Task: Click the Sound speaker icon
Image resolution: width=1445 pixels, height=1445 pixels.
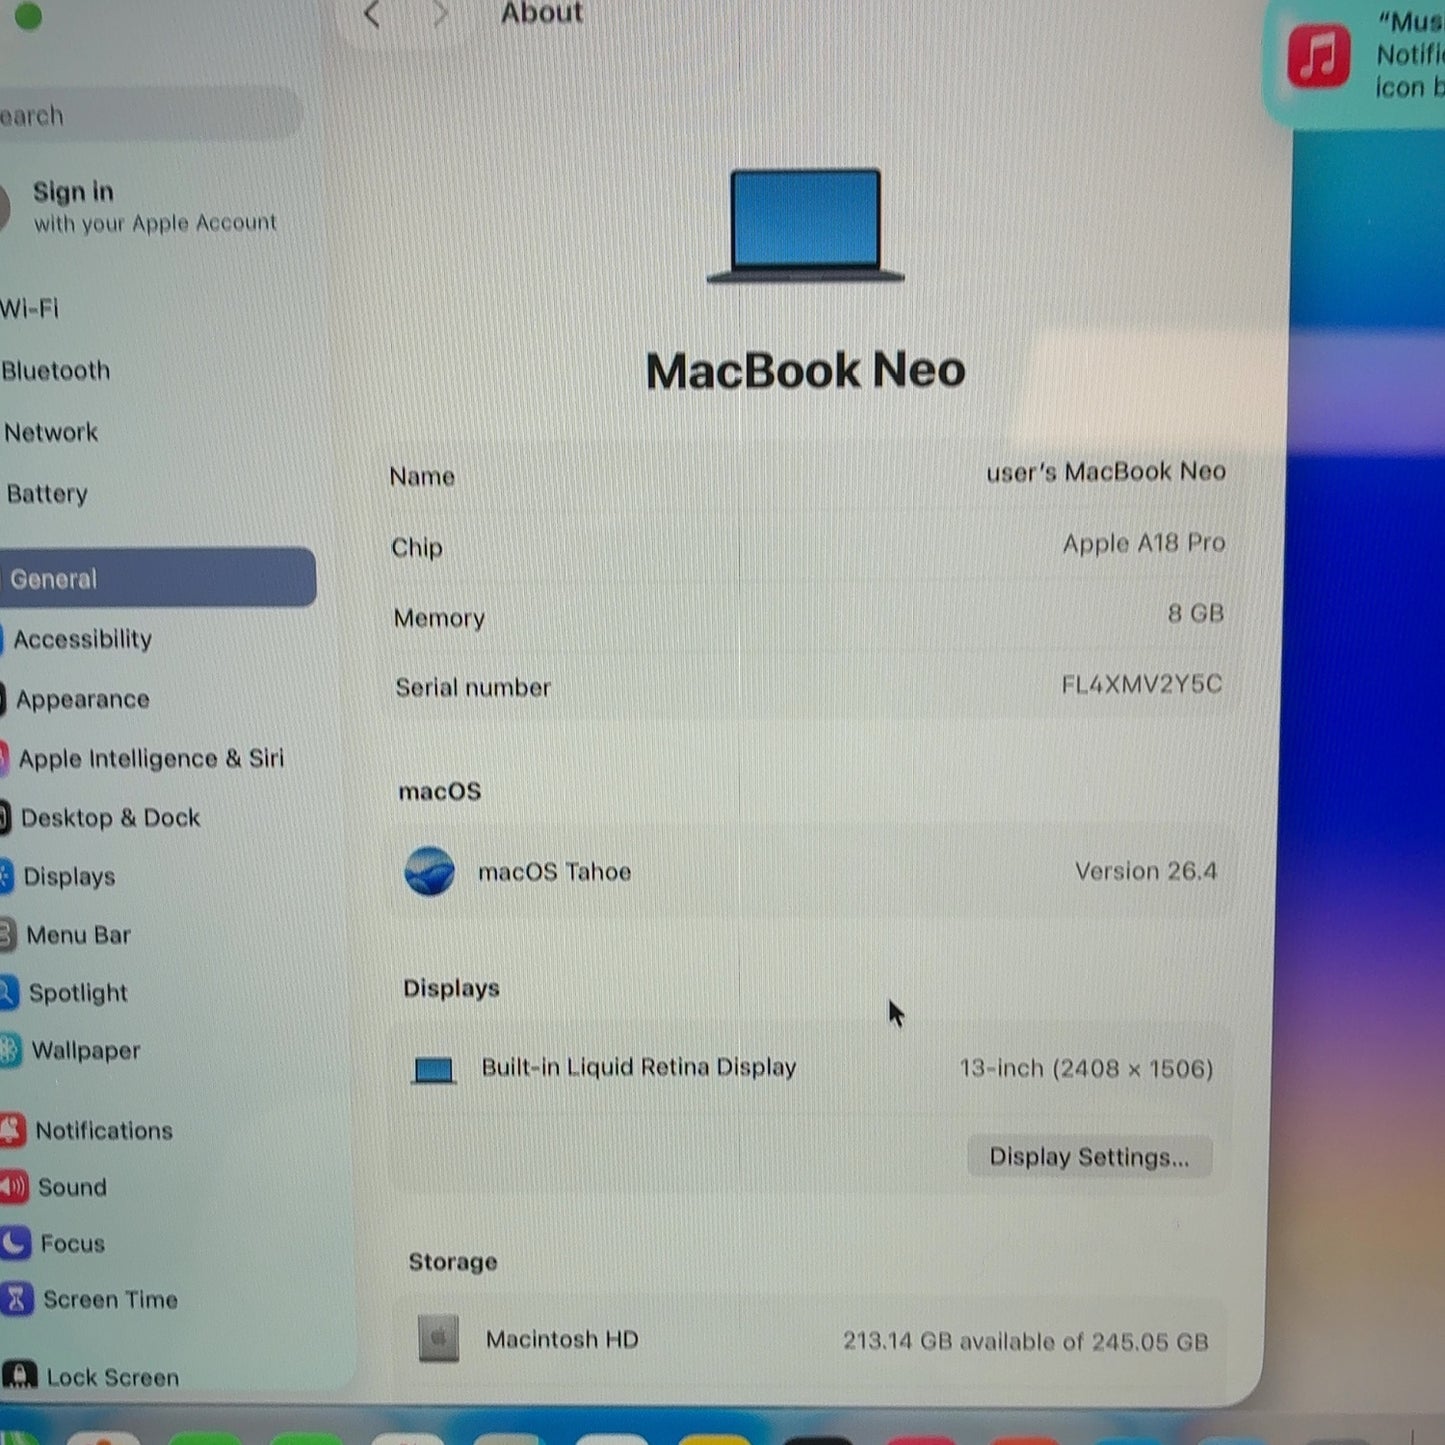Action: (x=14, y=1187)
